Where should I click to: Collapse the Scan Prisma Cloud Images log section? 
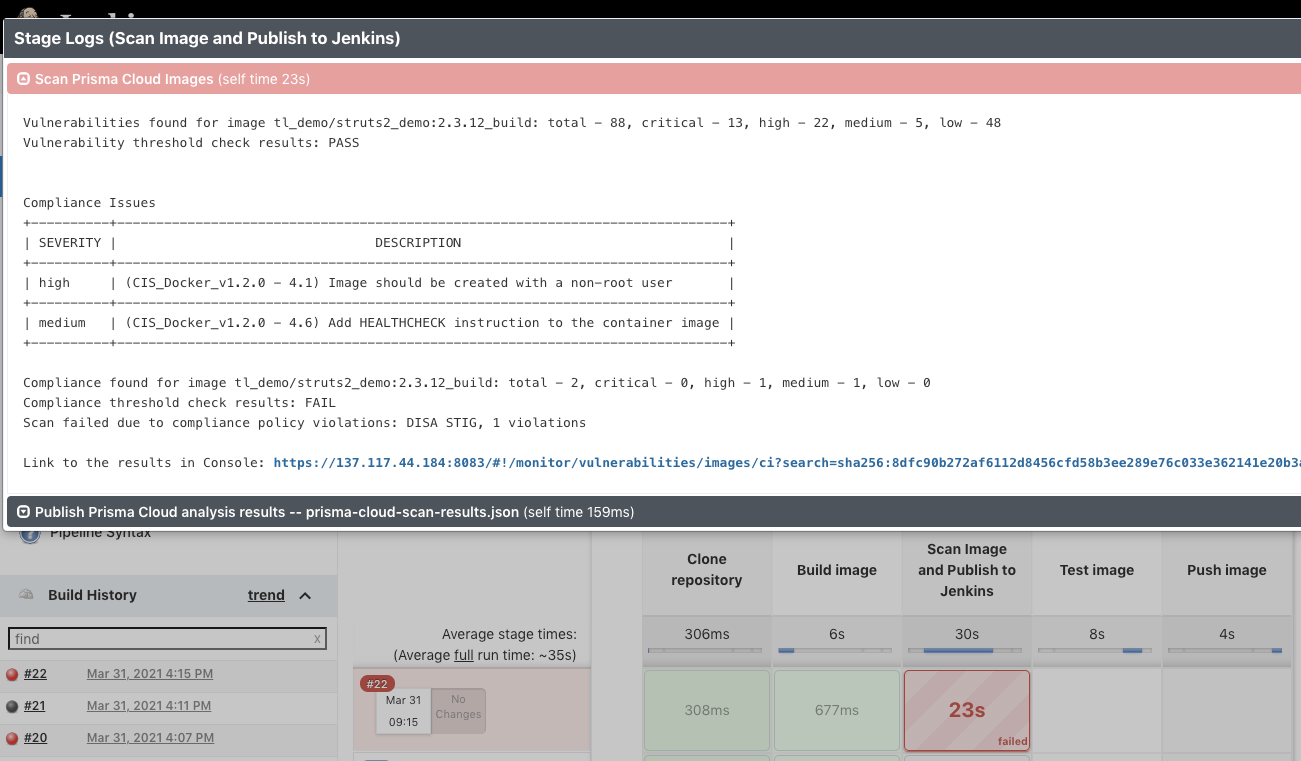[24, 79]
